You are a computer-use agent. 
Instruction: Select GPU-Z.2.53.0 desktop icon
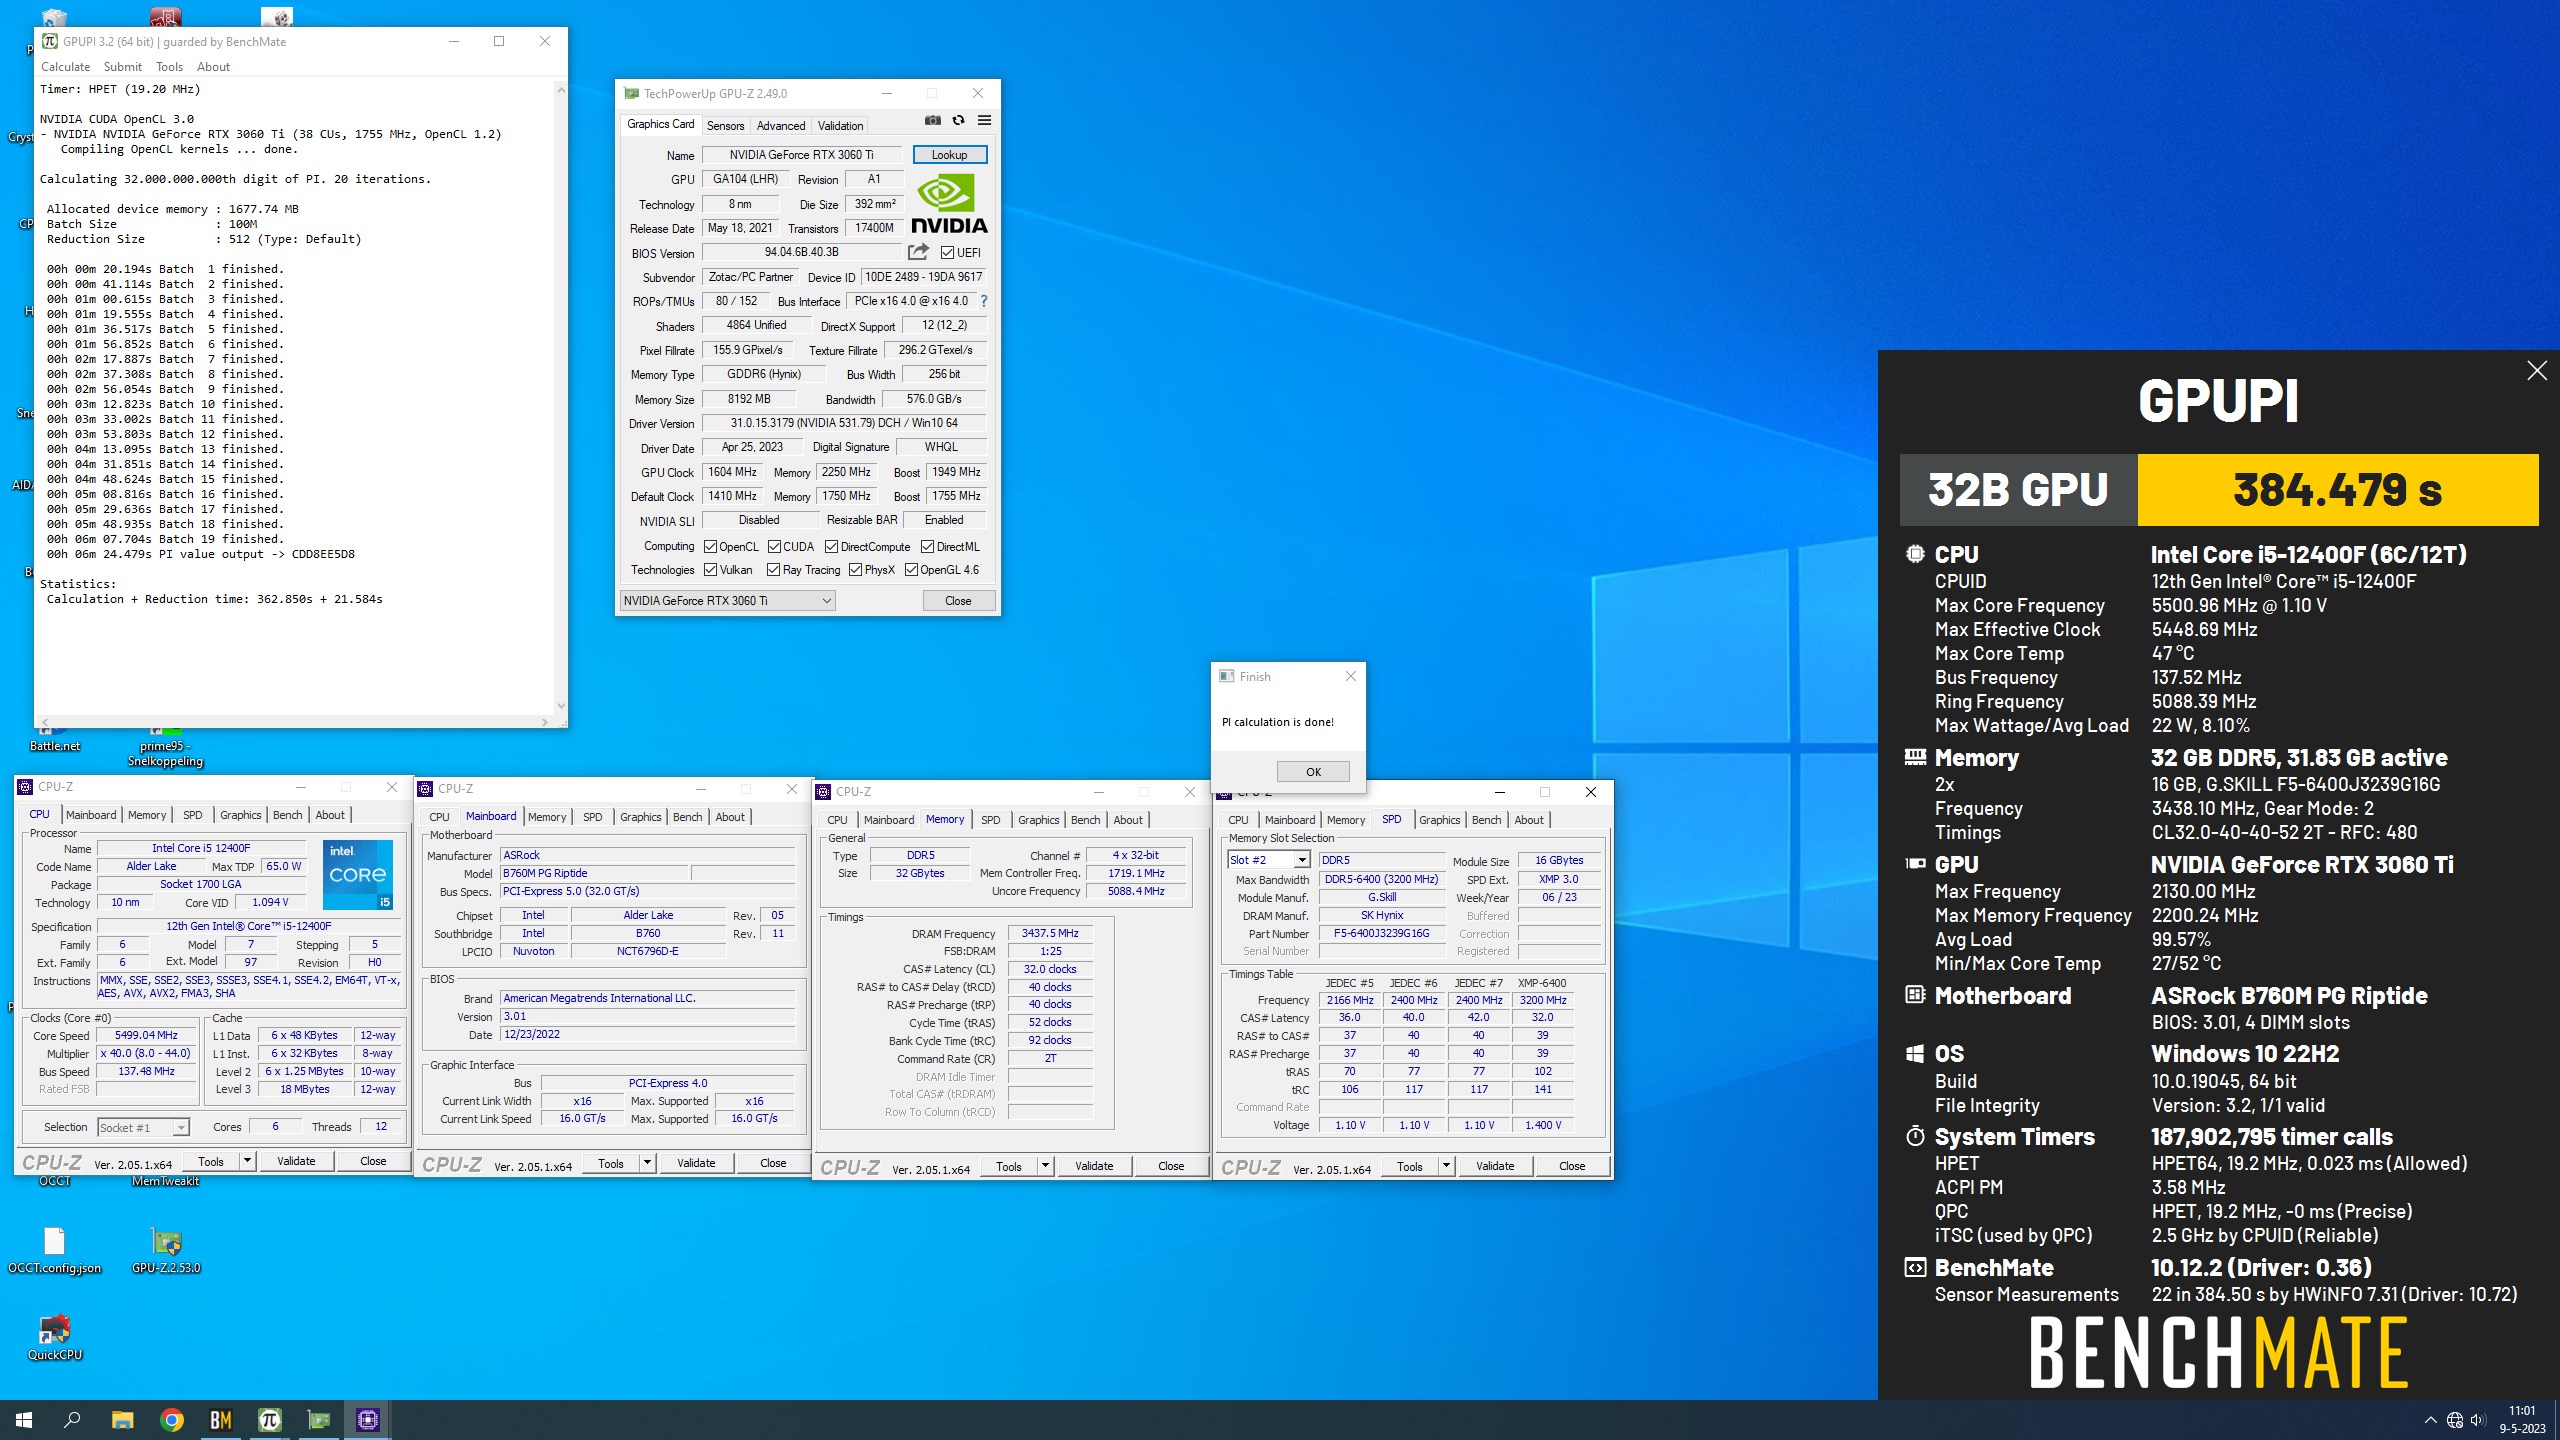point(166,1250)
